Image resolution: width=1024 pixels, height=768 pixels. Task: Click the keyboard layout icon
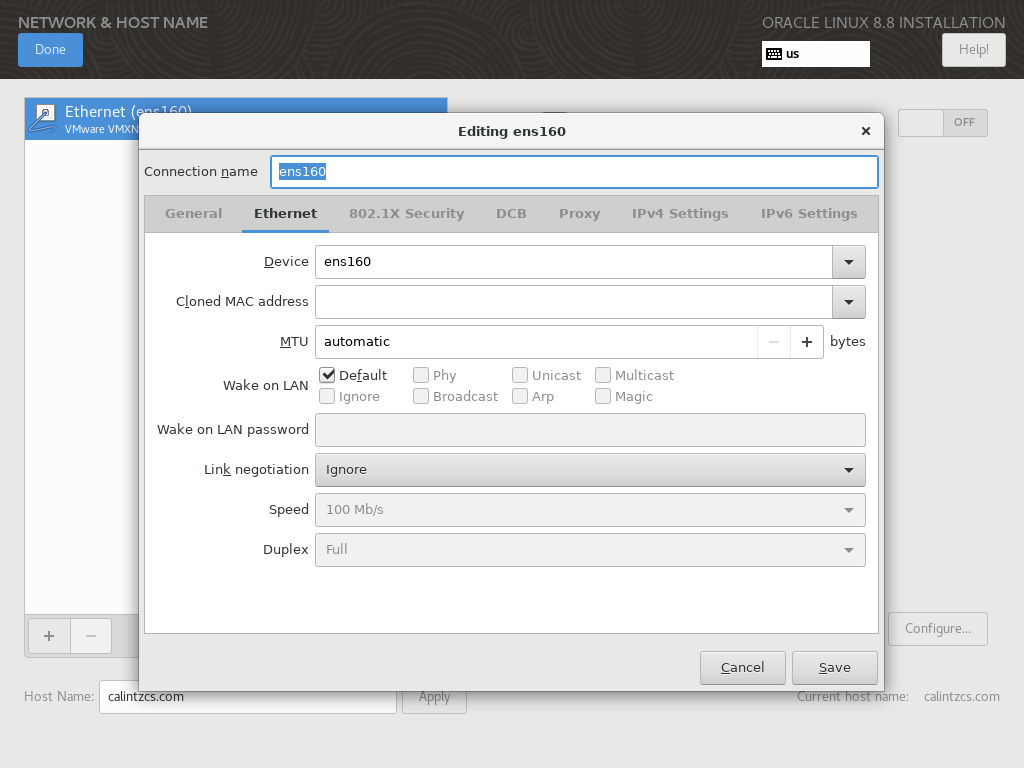[x=774, y=54]
